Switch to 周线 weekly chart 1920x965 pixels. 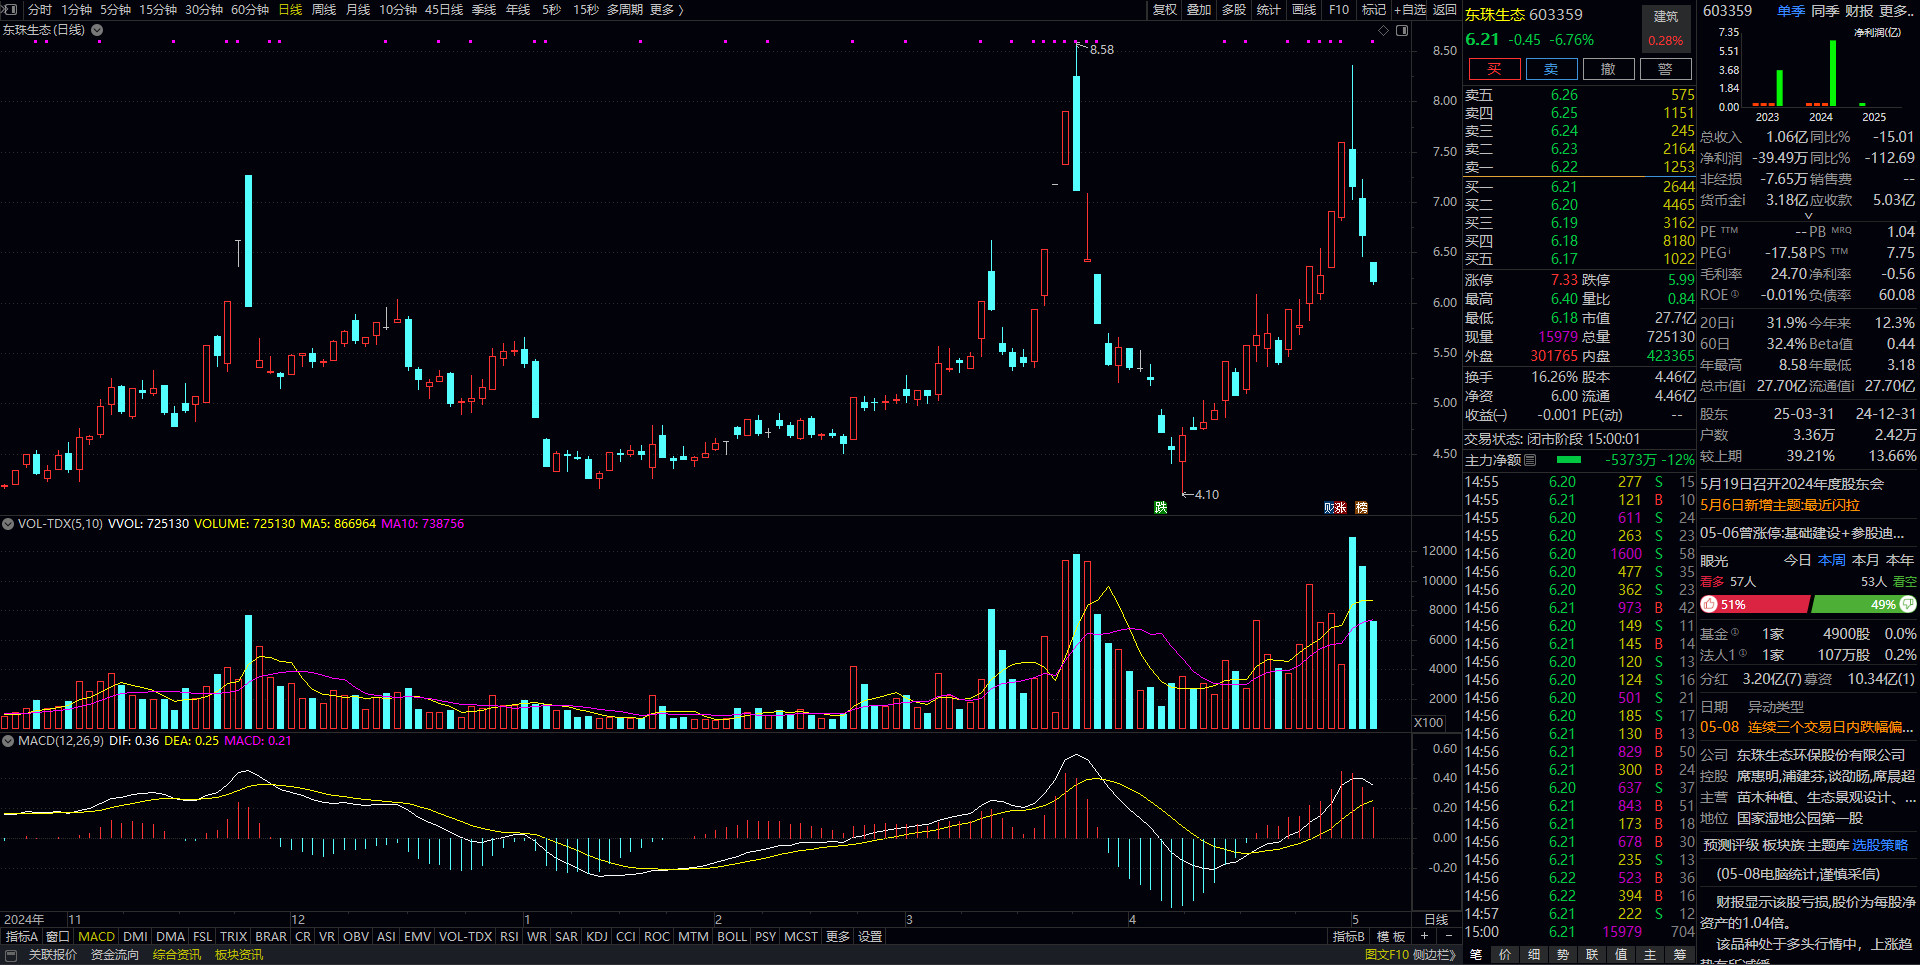(x=324, y=9)
